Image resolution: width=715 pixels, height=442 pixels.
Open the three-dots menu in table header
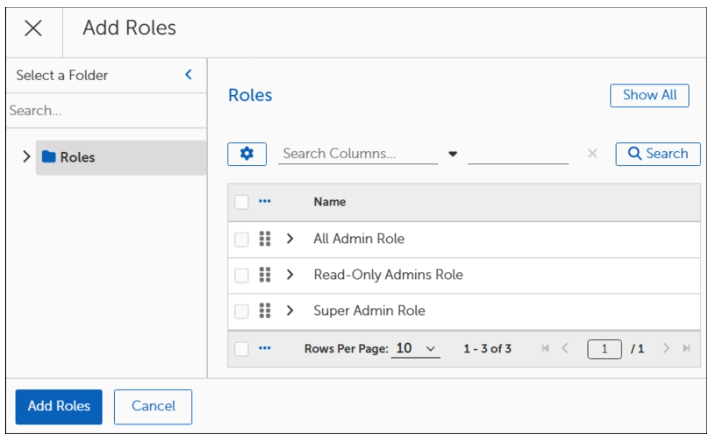point(265,202)
